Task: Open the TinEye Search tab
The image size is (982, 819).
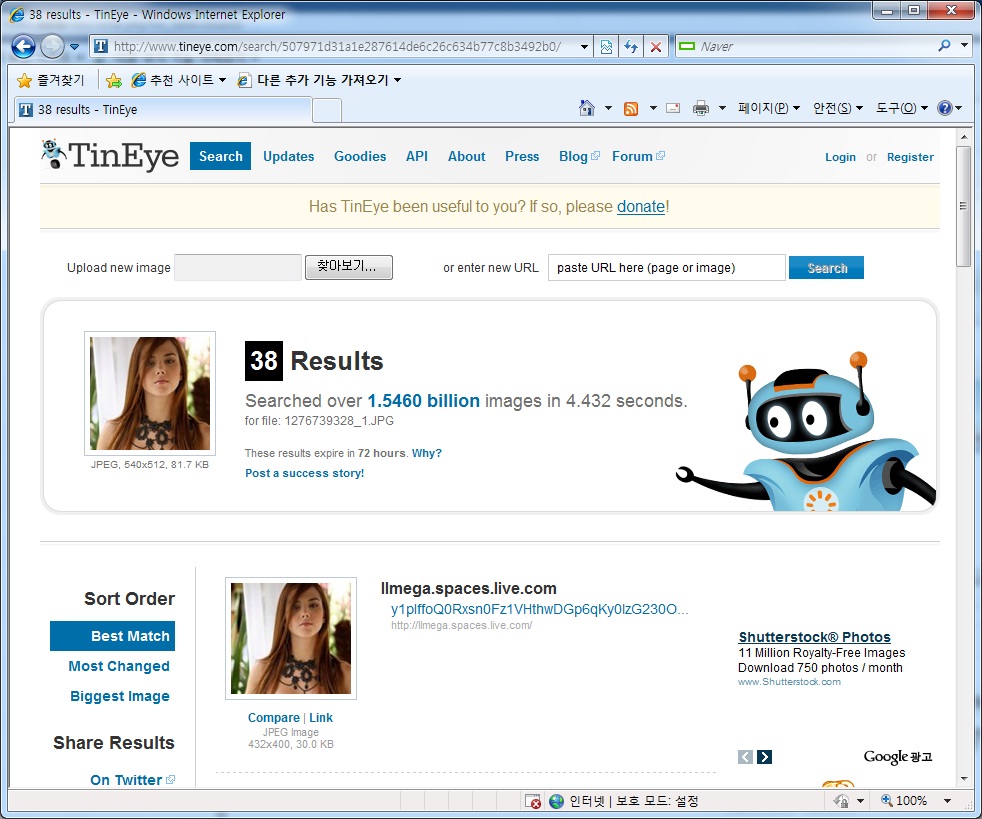Action: point(220,157)
